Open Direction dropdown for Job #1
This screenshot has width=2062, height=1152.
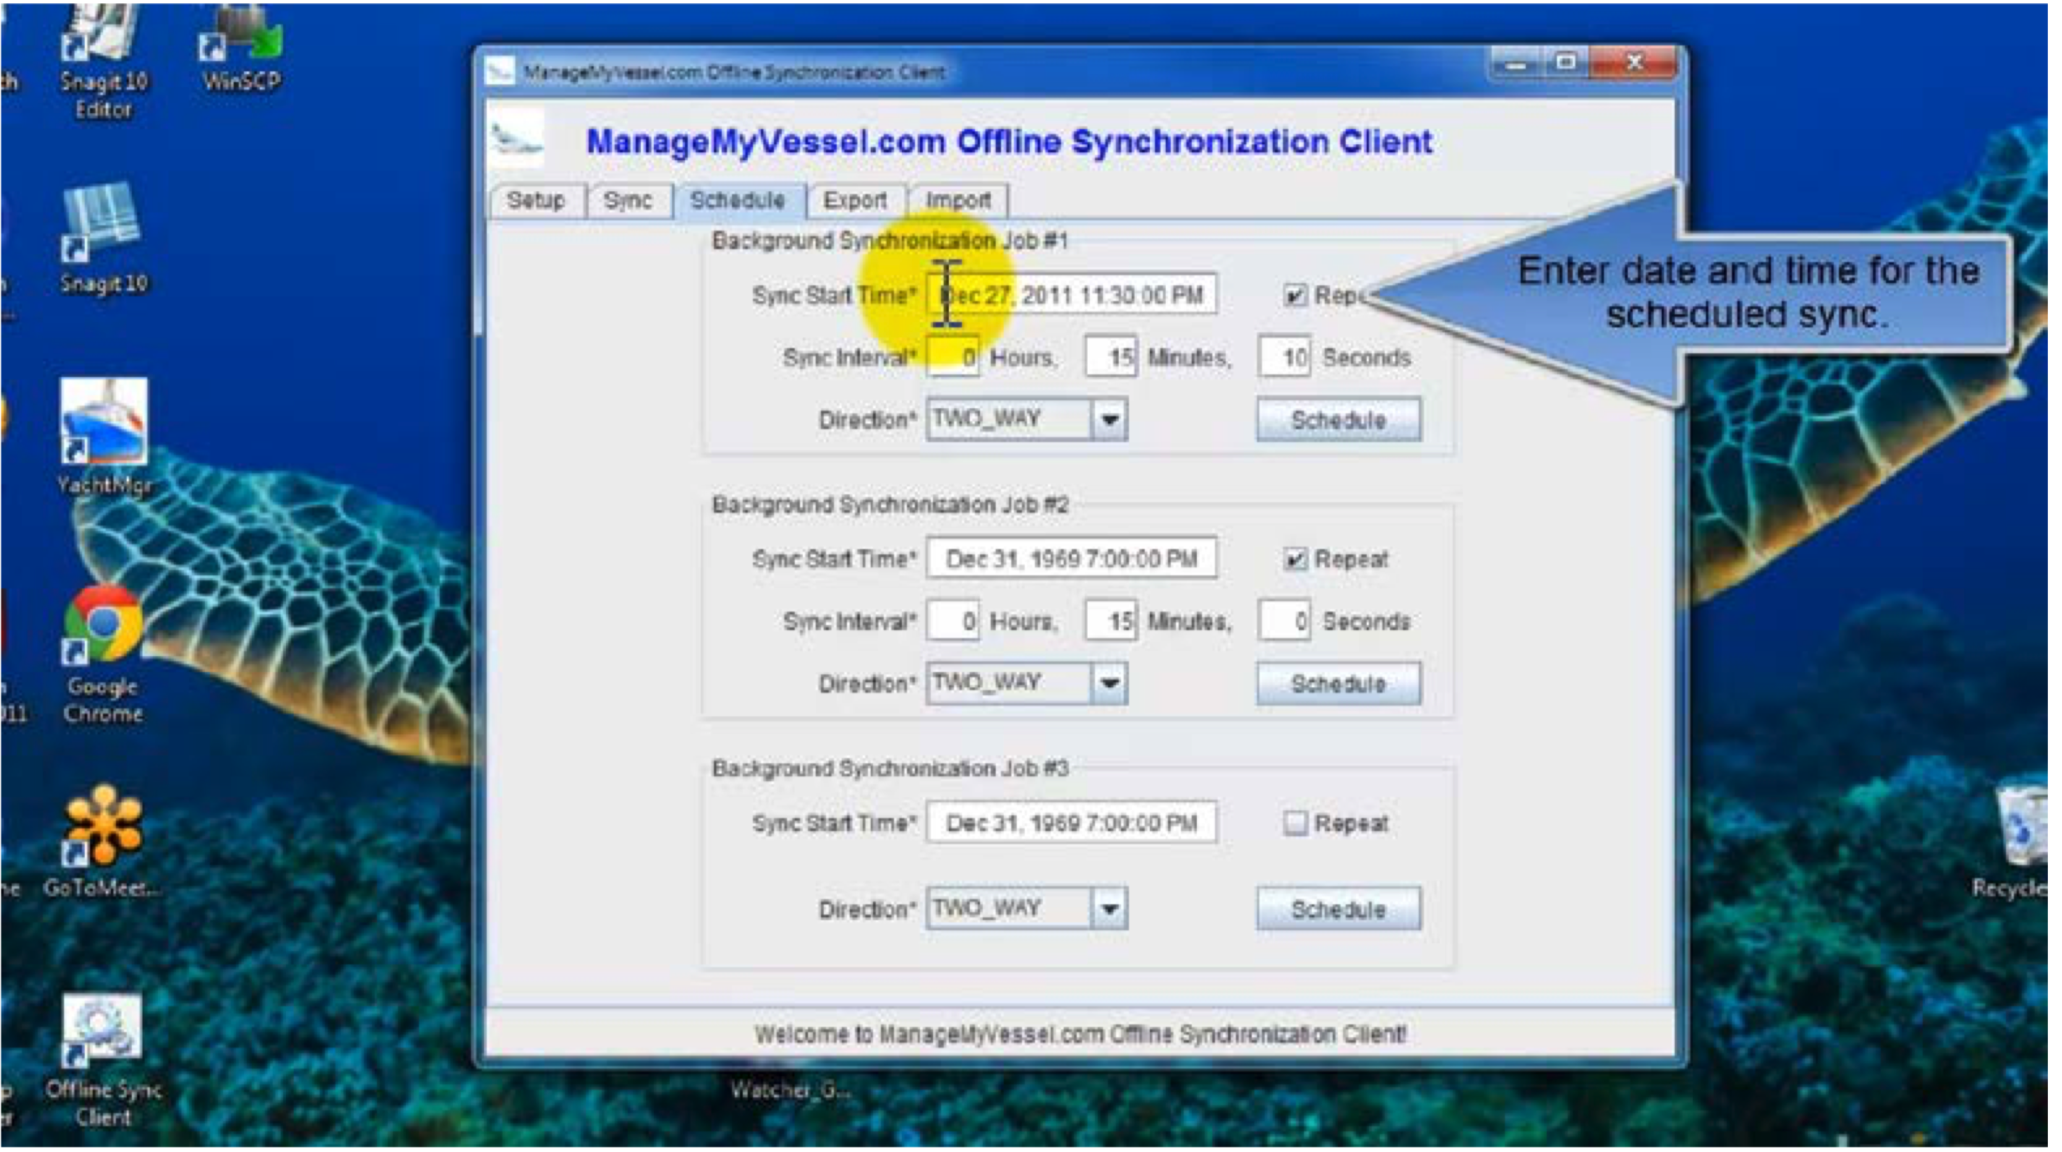1109,419
